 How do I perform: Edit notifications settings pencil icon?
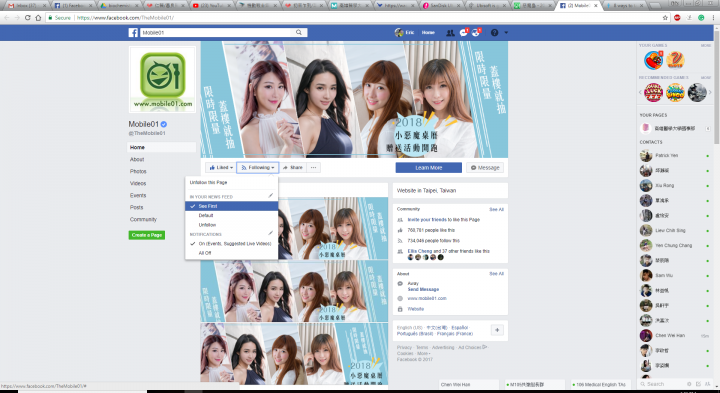coord(271,233)
